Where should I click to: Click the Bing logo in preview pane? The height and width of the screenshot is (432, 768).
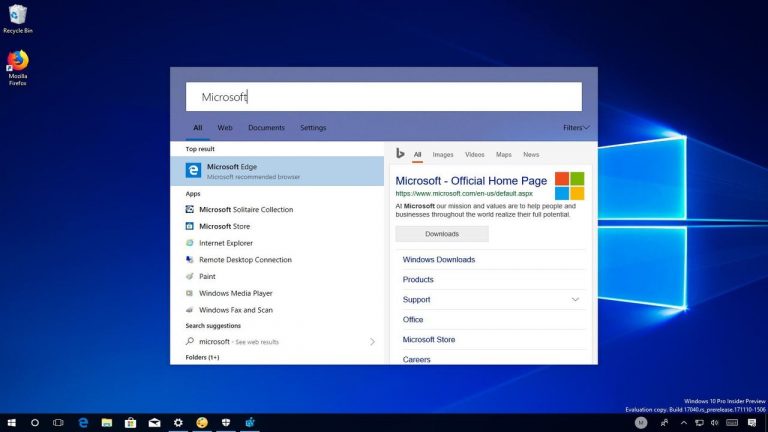(x=400, y=154)
